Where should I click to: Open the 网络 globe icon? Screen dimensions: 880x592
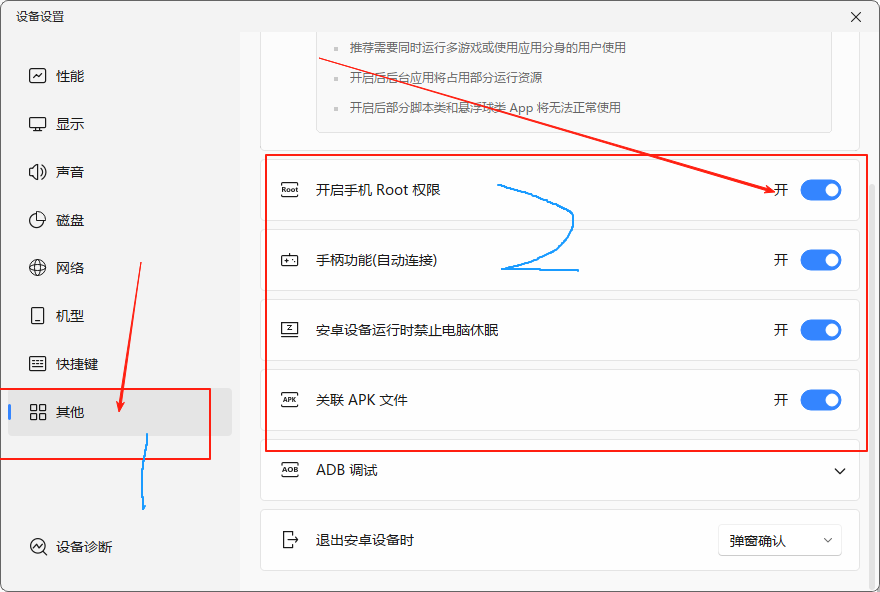tap(38, 268)
